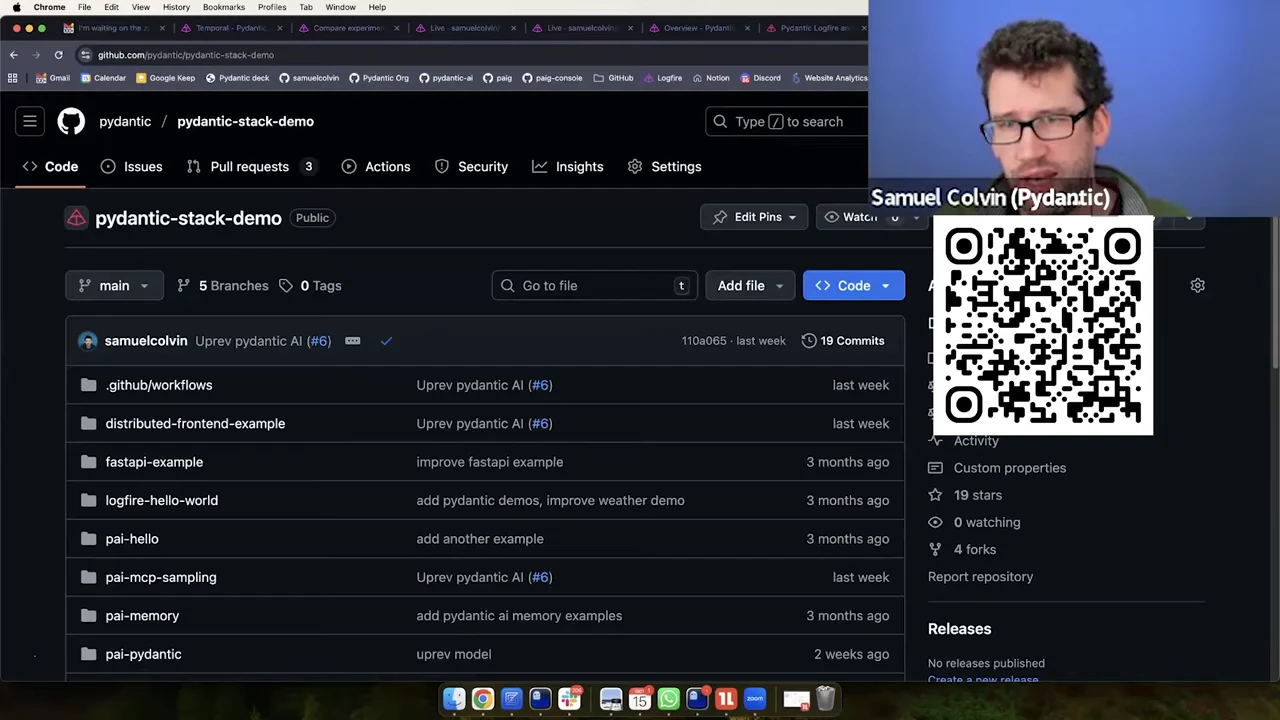Open the Bookmarks menu in the menu bar

pyautogui.click(x=224, y=7)
